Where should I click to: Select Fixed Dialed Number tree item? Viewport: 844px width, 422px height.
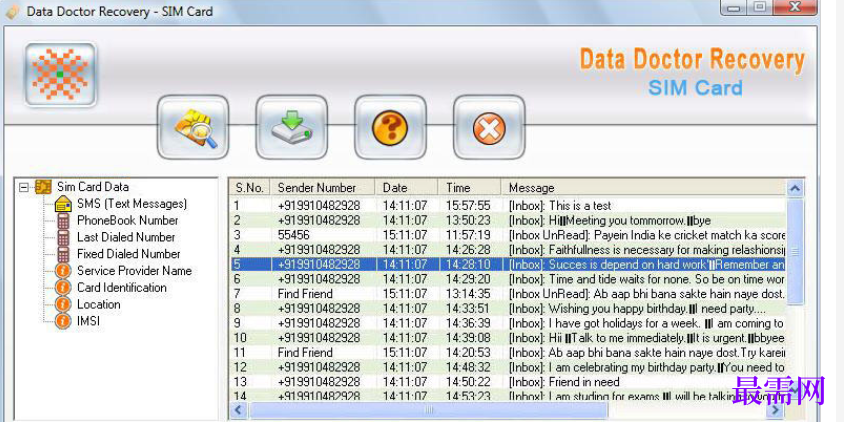(x=129, y=254)
